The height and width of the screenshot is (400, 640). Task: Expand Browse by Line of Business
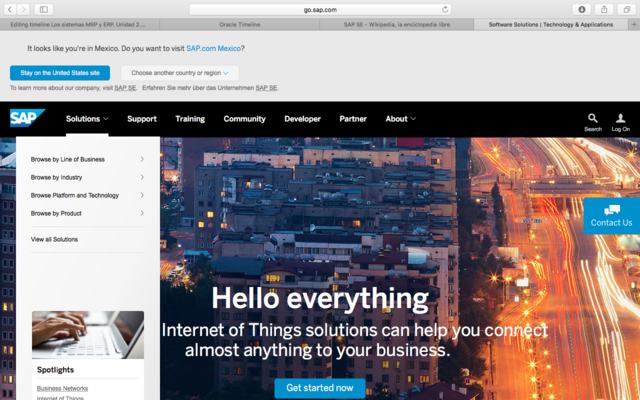click(x=87, y=159)
